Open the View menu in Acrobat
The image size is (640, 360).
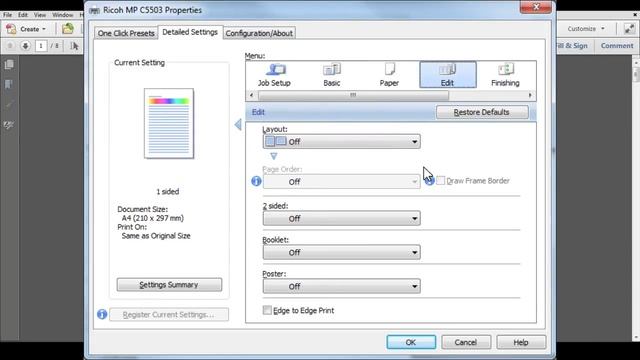click(x=40, y=15)
